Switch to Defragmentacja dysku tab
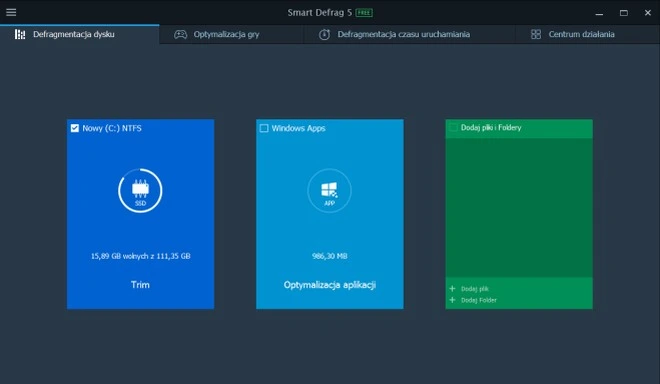 [80, 34]
